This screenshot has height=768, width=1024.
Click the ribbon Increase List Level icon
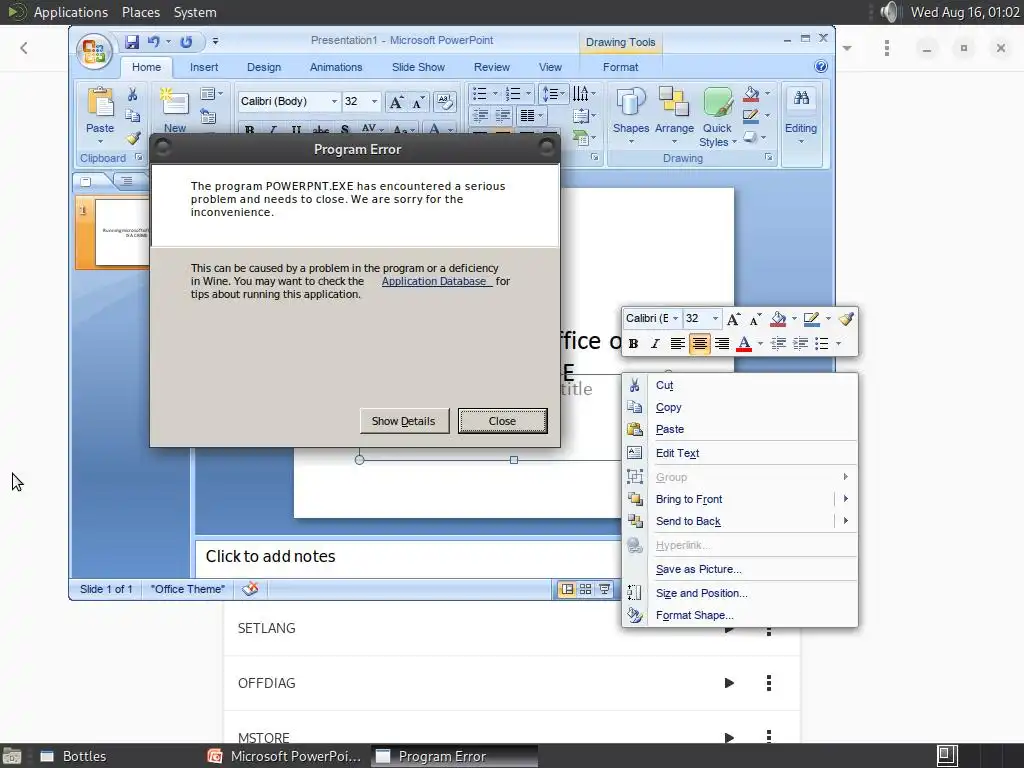pos(503,116)
